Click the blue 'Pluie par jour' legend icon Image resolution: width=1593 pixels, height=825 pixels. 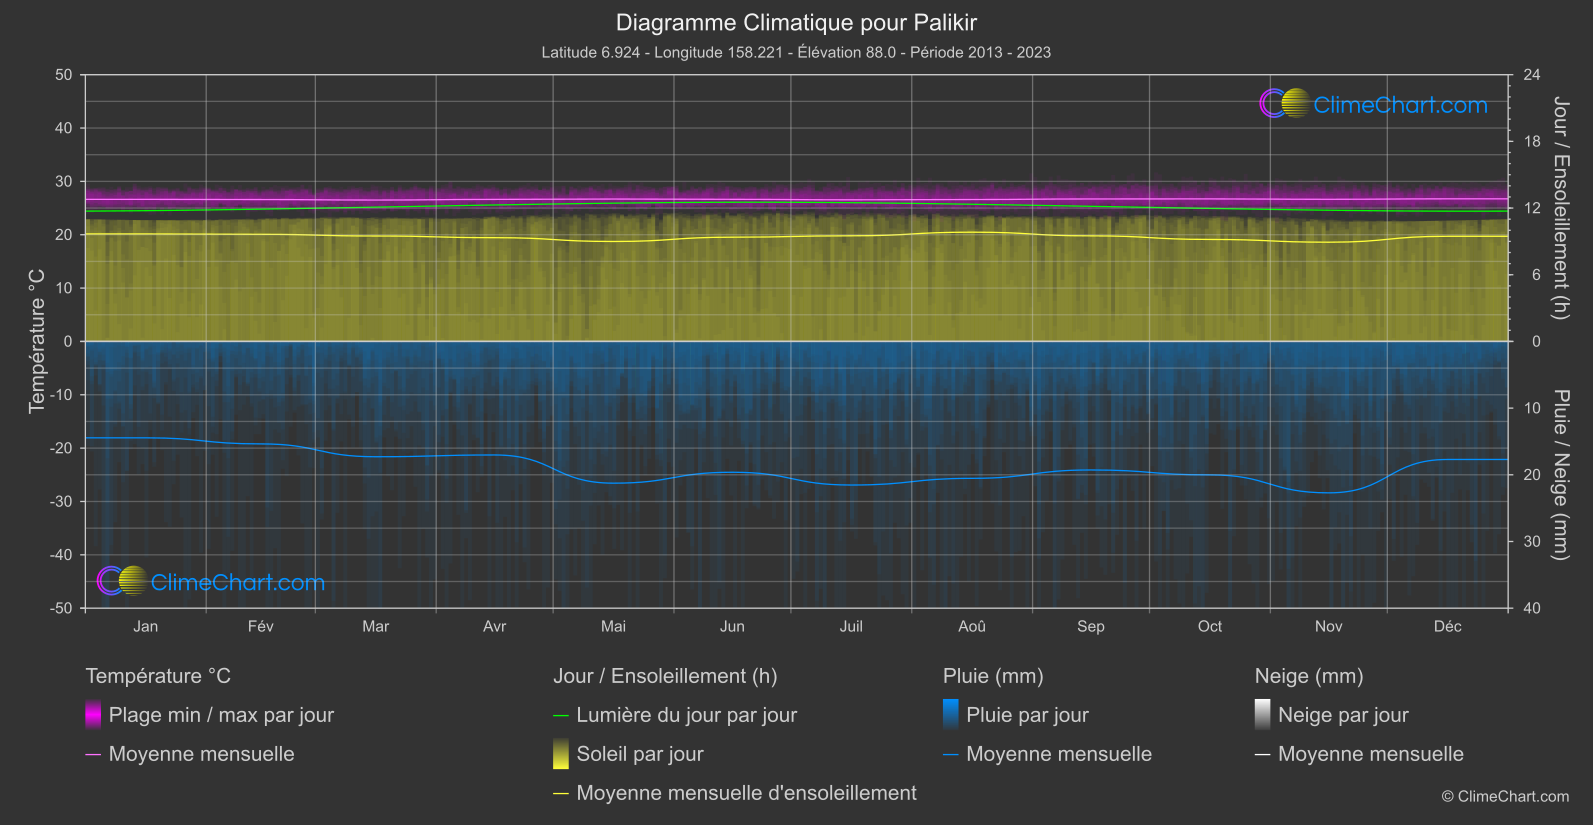click(x=951, y=715)
